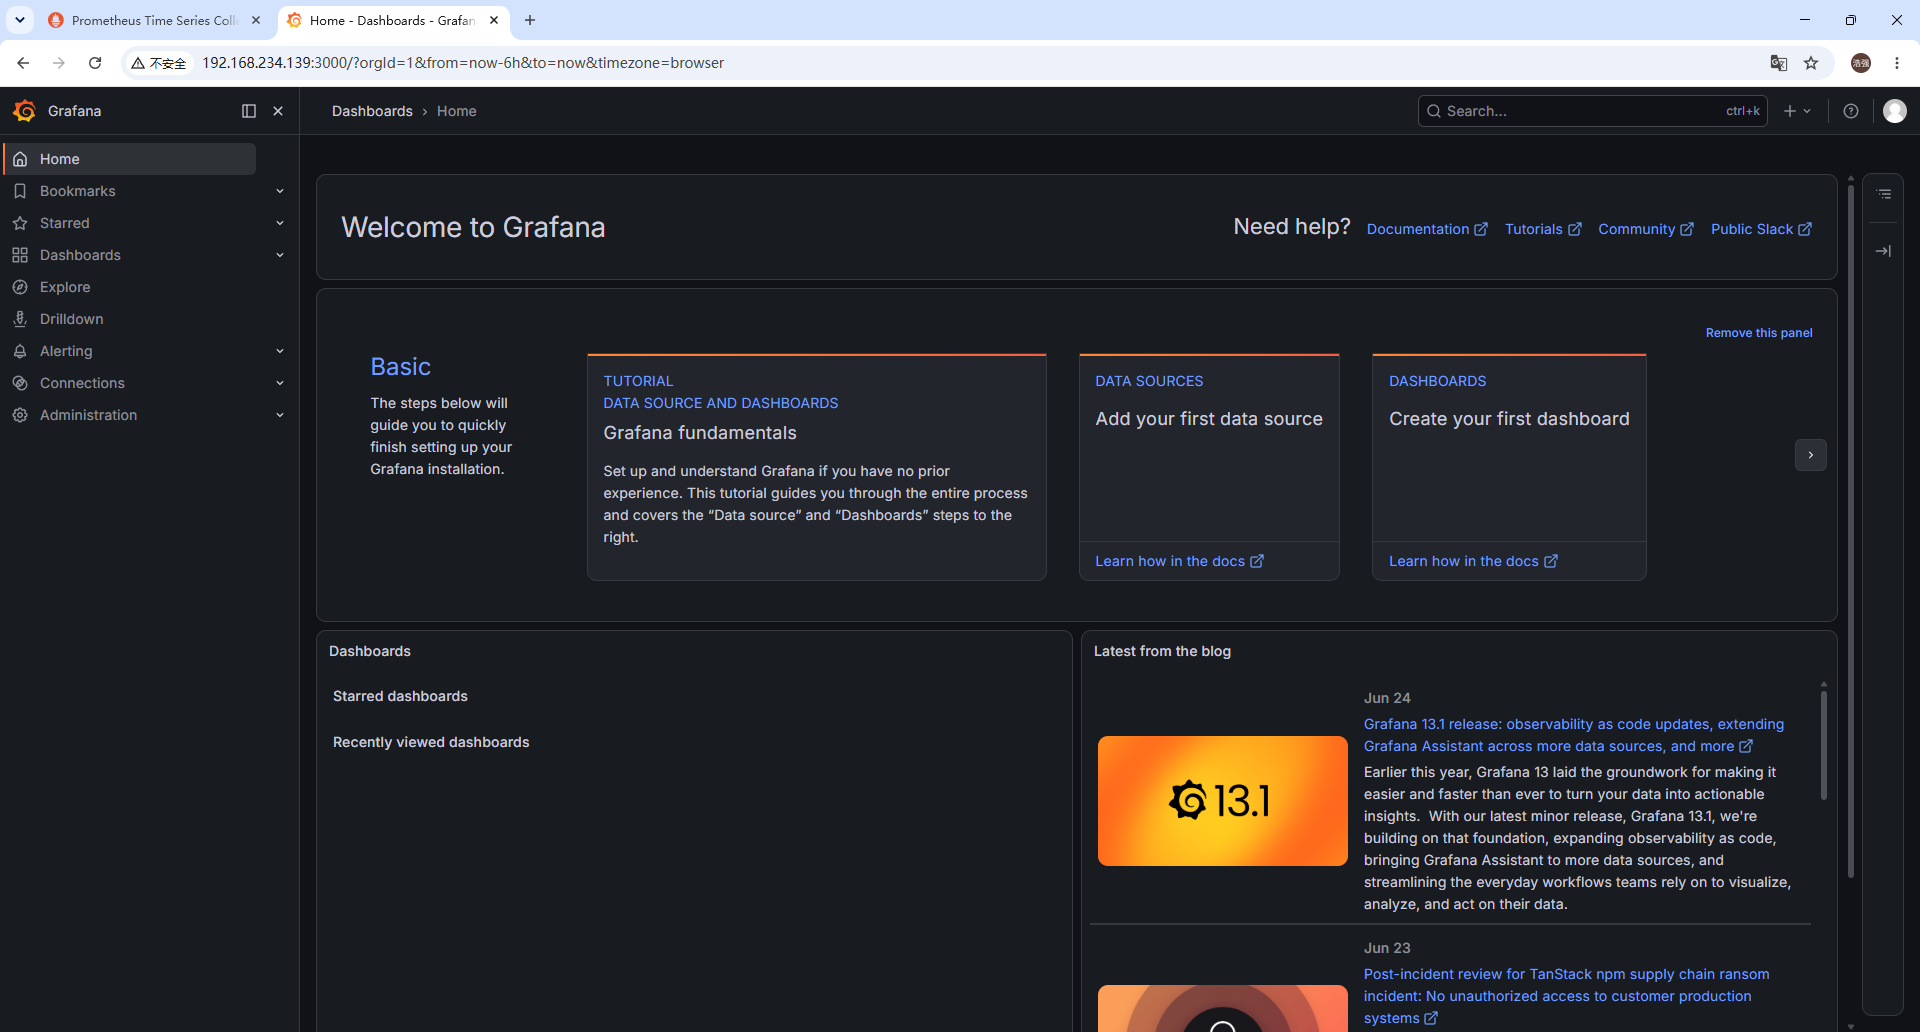Click the browser back arrow

[x=23, y=63]
